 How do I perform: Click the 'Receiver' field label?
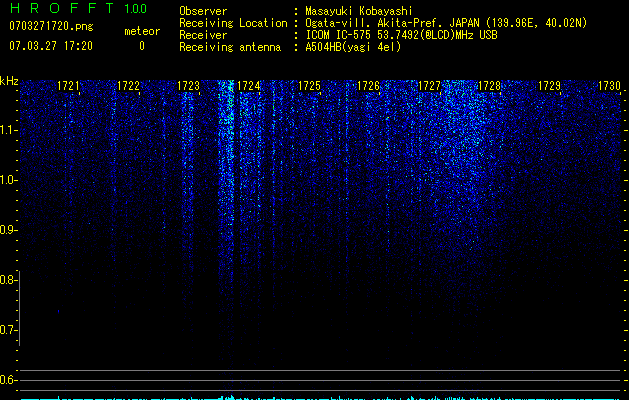[x=203, y=35]
